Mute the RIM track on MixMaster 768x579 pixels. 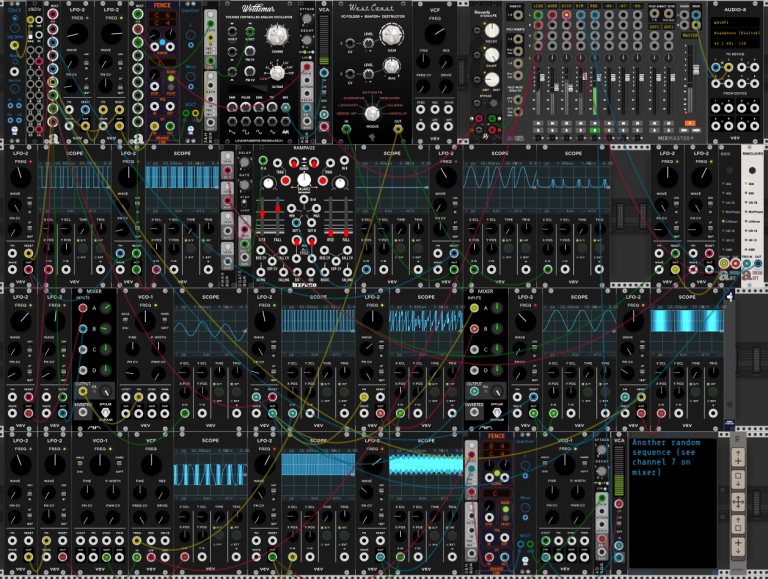pyautogui.click(x=580, y=124)
